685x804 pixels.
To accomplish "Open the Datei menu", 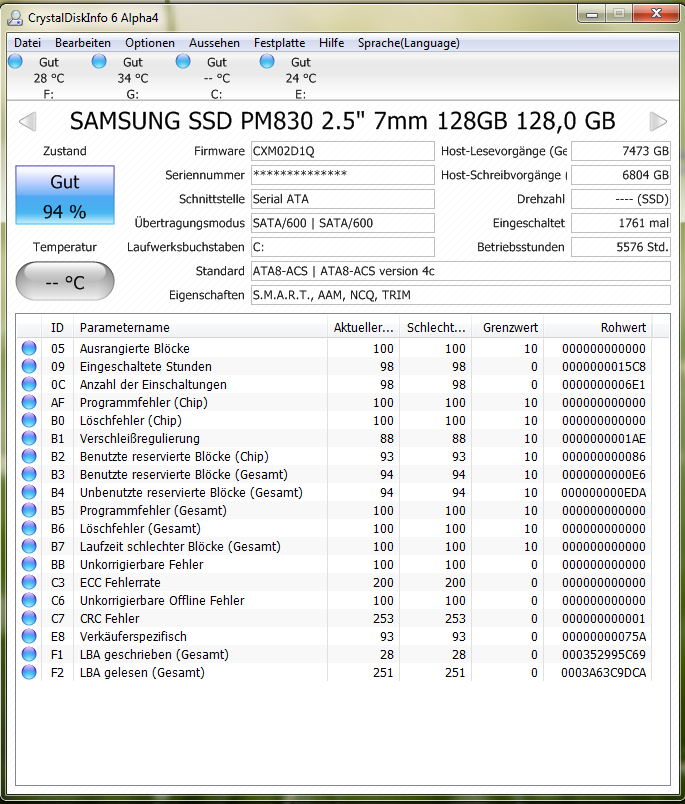I will click(x=27, y=43).
